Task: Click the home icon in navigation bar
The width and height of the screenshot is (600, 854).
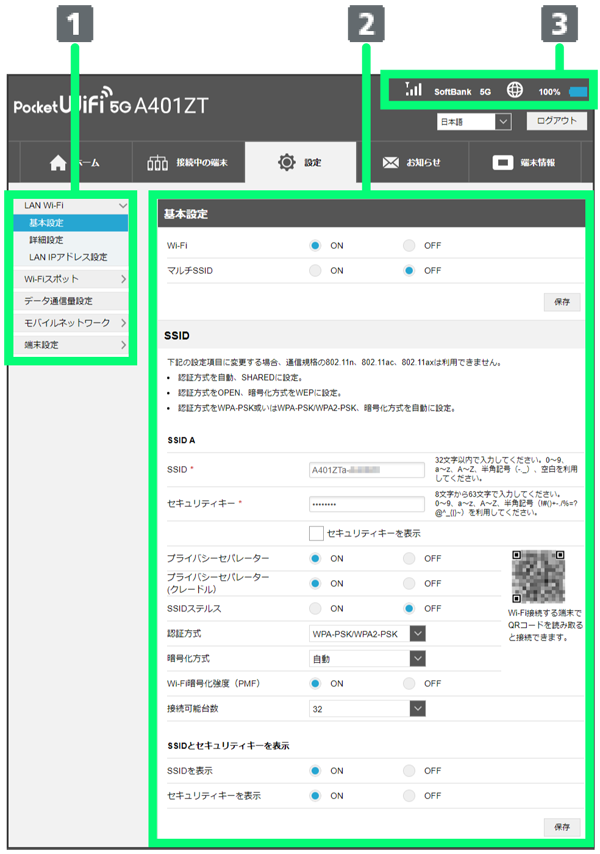Action: pos(58,162)
